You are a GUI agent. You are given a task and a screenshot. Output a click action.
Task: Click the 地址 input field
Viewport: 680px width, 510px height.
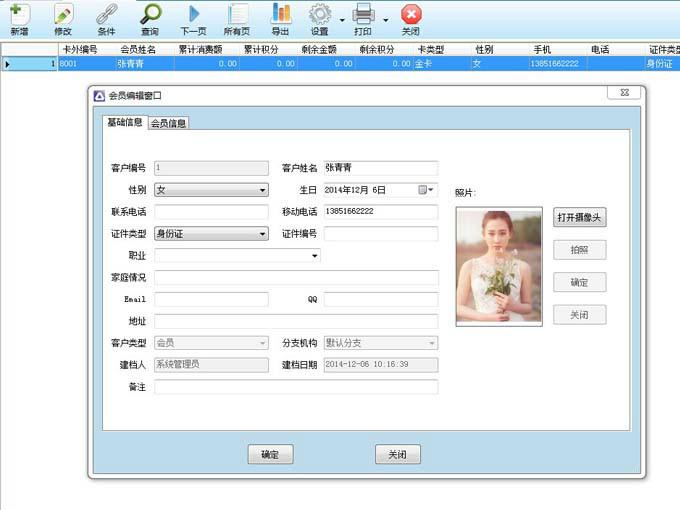(x=296, y=321)
